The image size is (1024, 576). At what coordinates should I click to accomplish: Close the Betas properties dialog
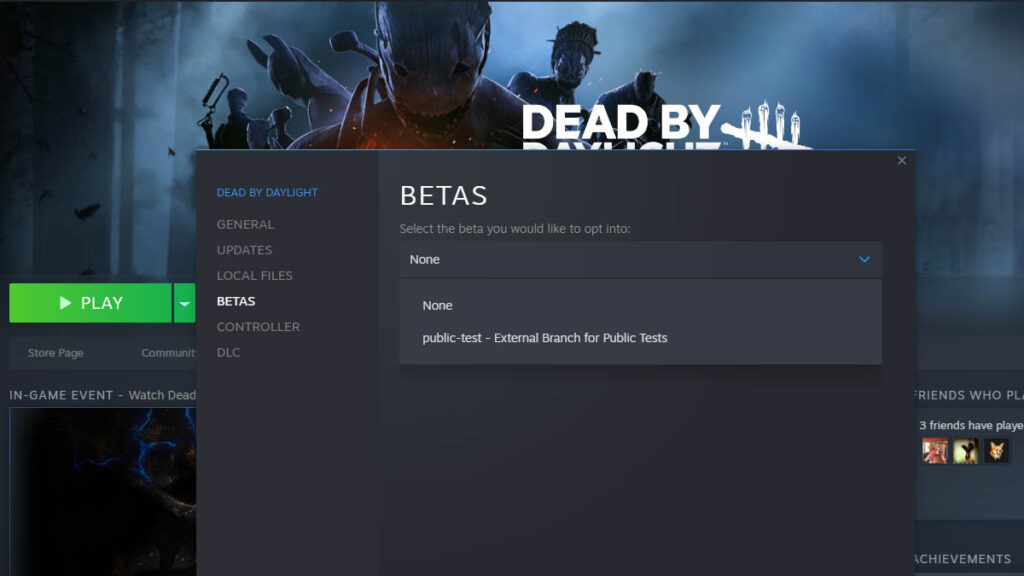tap(901, 161)
